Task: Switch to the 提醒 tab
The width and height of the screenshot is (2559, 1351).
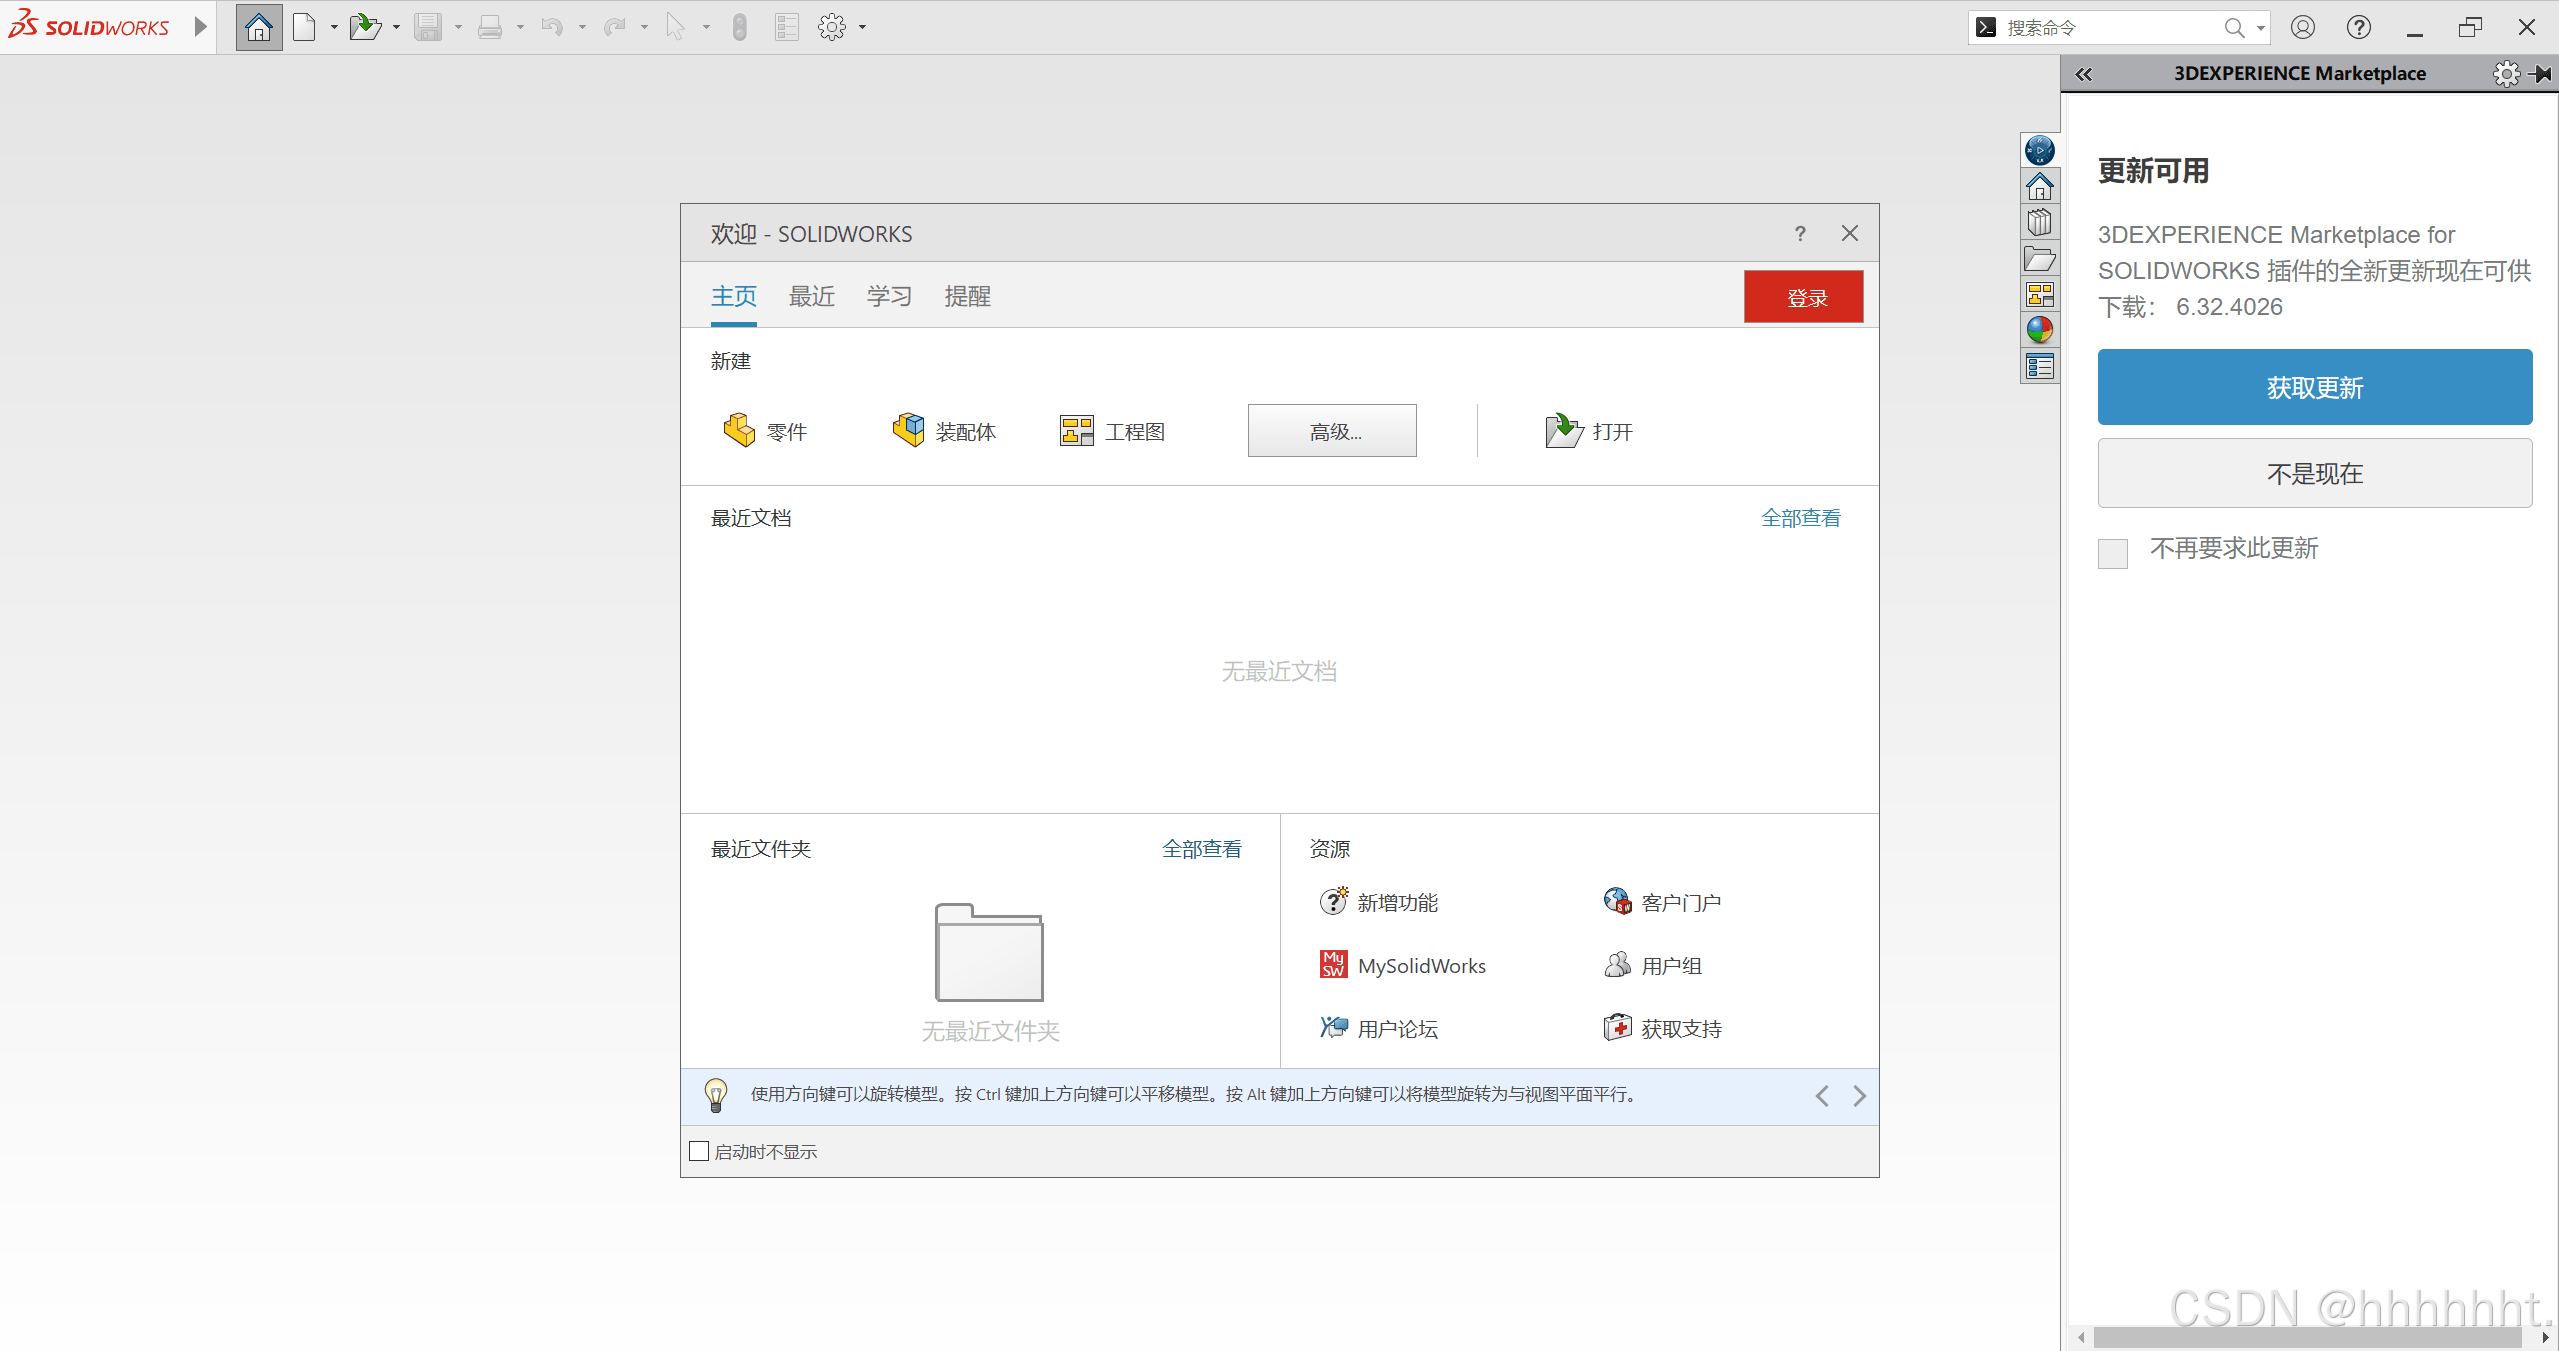Action: 967,296
